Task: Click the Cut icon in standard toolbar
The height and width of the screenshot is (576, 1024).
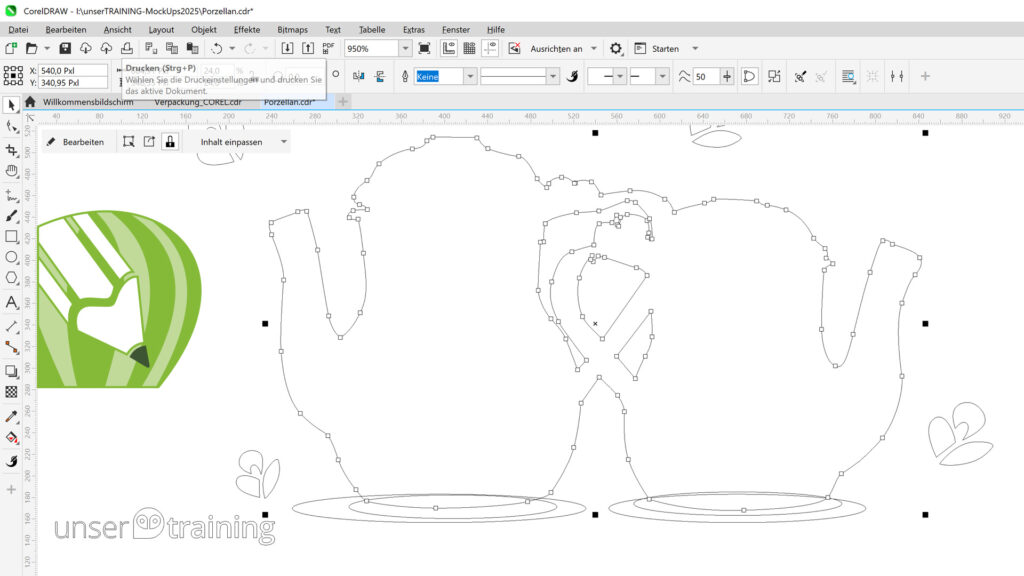Action: (x=151, y=48)
